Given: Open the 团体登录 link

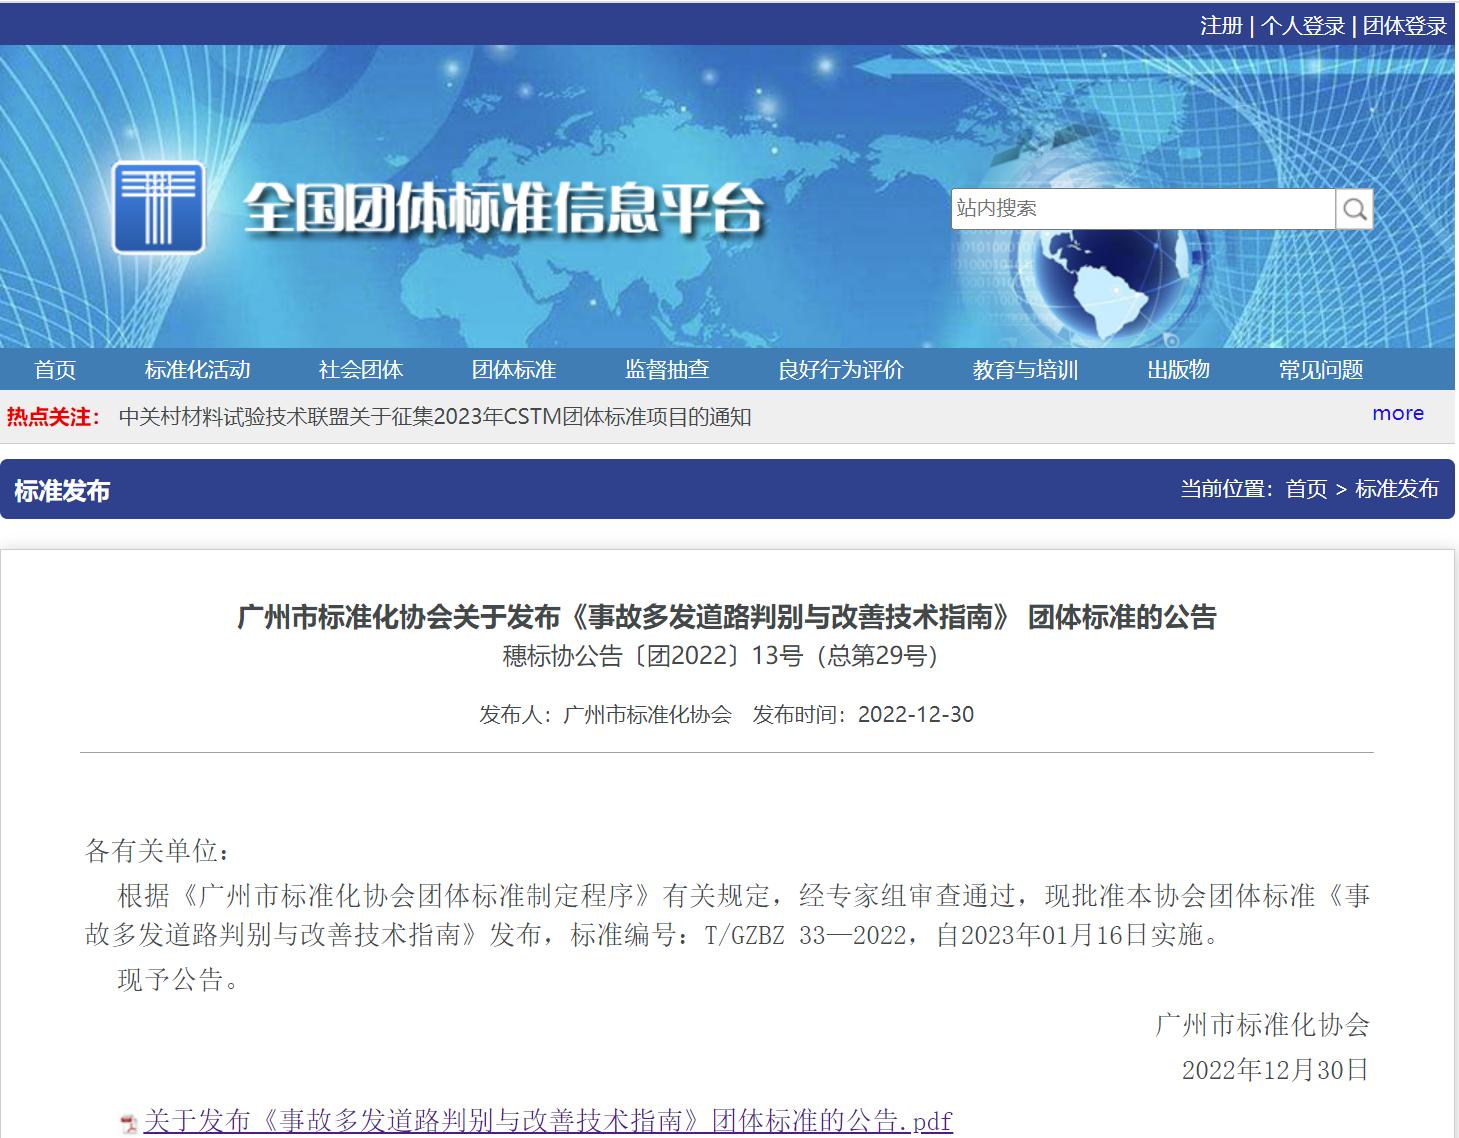Looking at the screenshot, I should [1404, 26].
